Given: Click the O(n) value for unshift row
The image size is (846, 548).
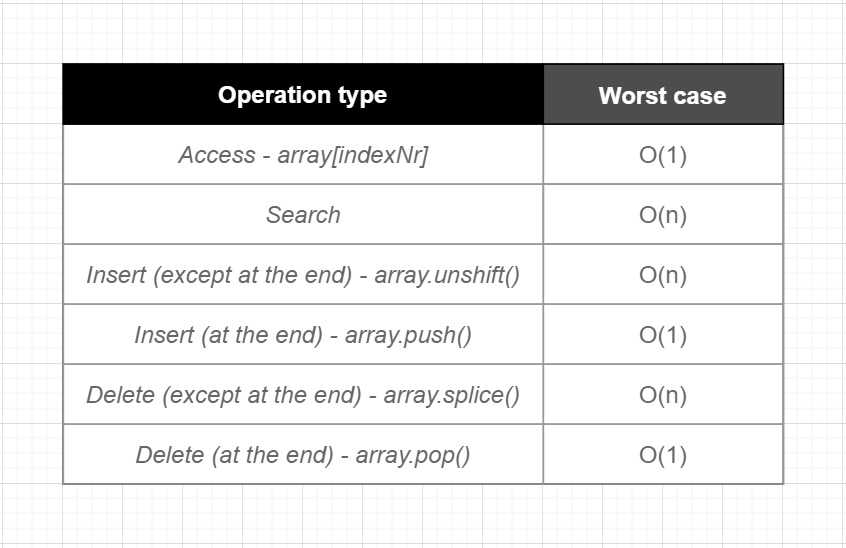Looking at the screenshot, I should pos(663,274).
